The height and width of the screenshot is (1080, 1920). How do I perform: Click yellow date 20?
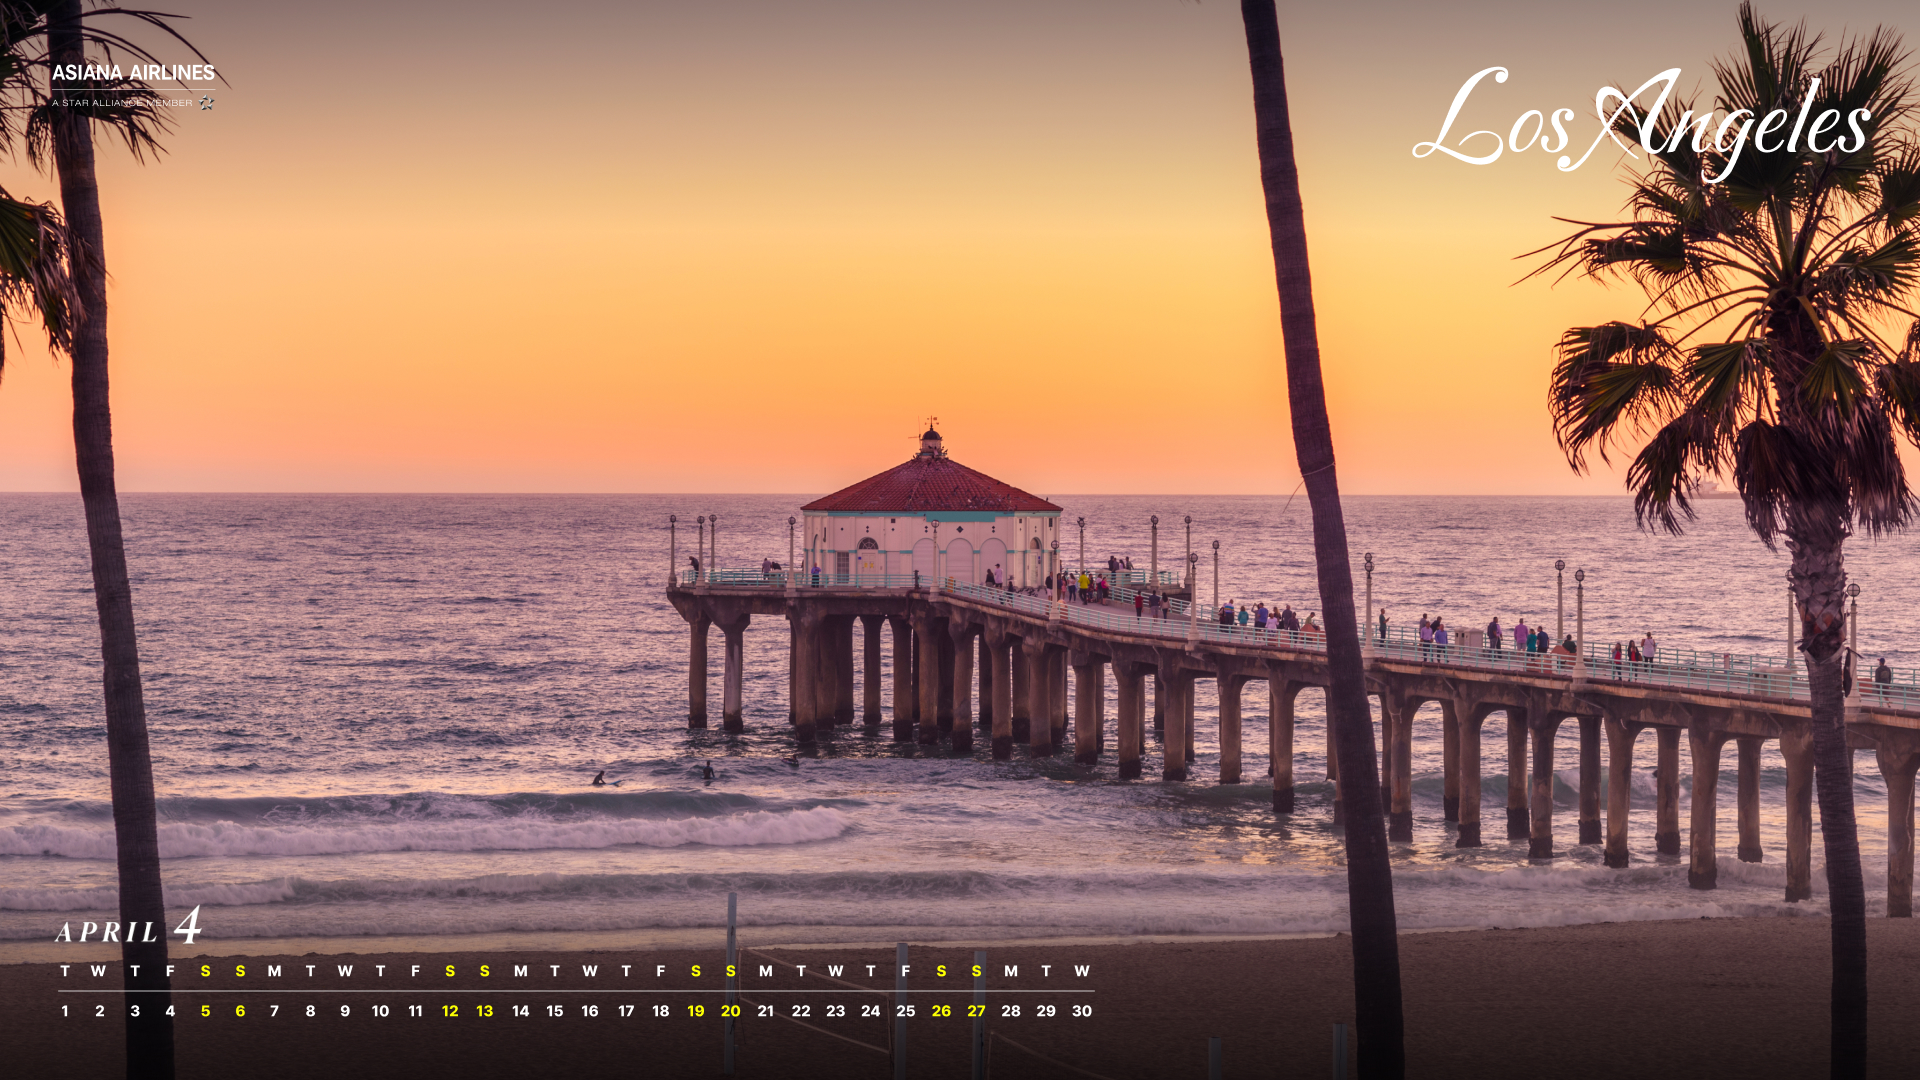click(731, 1011)
